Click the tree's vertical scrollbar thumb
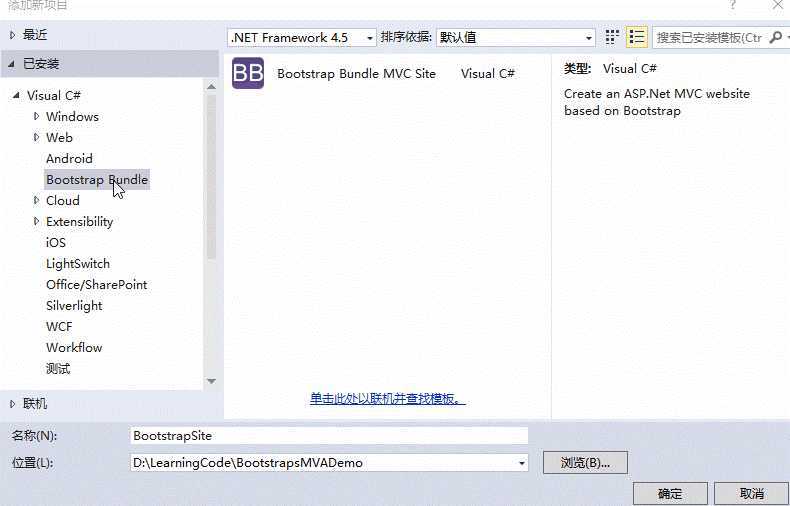The image size is (790, 506). click(212, 176)
